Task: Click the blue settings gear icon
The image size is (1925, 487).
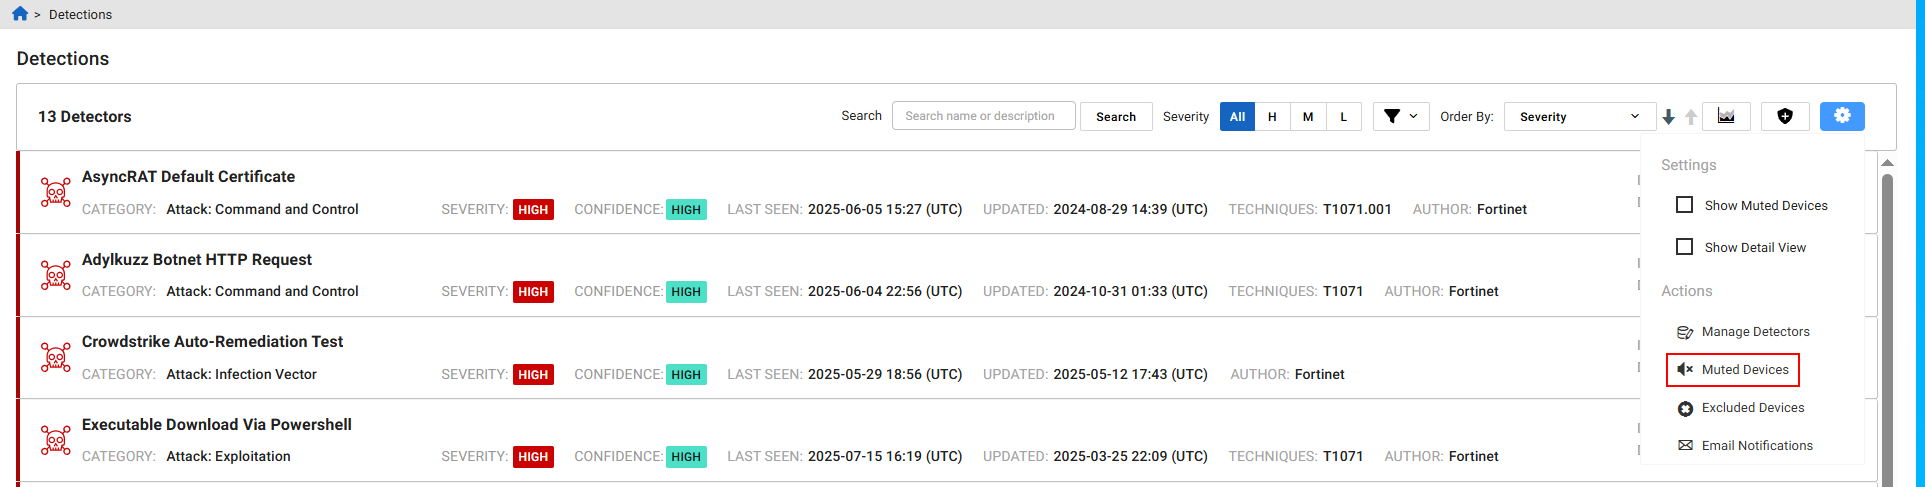Action: tap(1842, 116)
